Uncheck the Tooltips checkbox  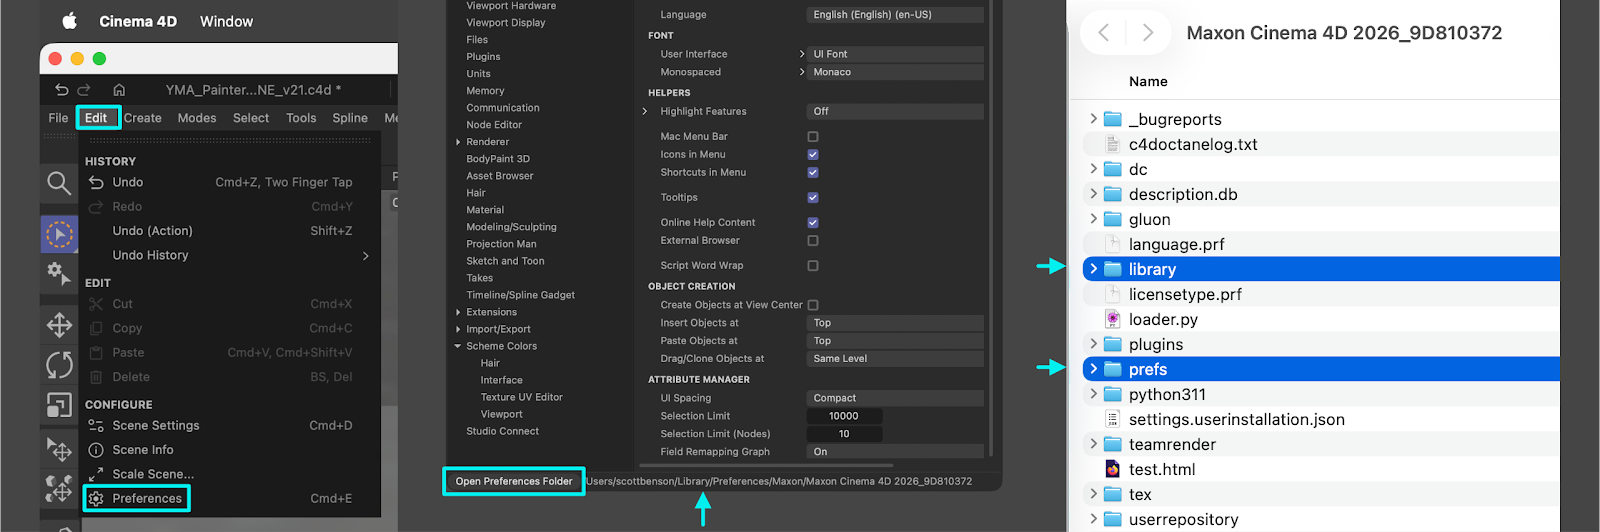(813, 198)
